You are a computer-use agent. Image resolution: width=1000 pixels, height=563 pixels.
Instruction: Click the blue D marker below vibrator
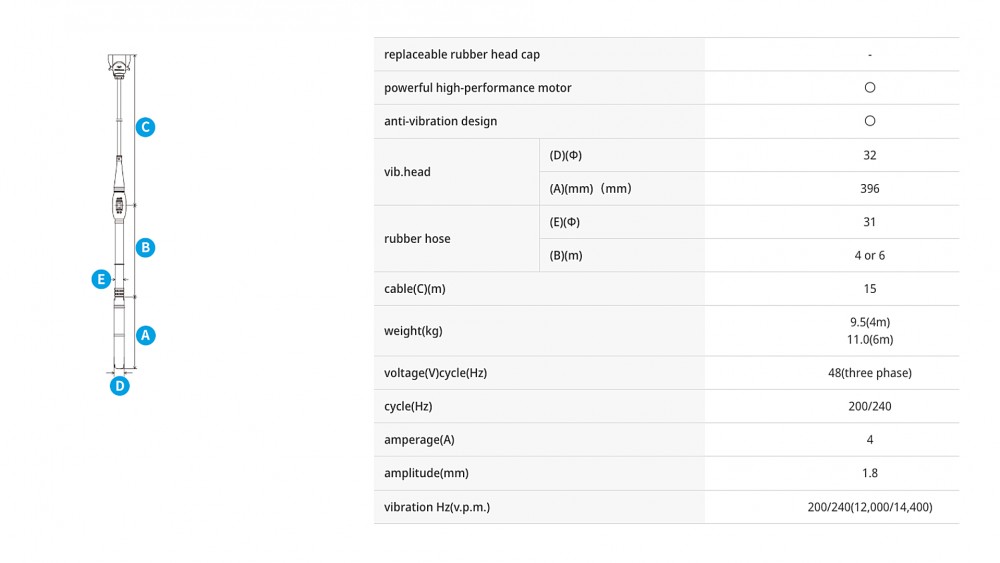(x=120, y=385)
